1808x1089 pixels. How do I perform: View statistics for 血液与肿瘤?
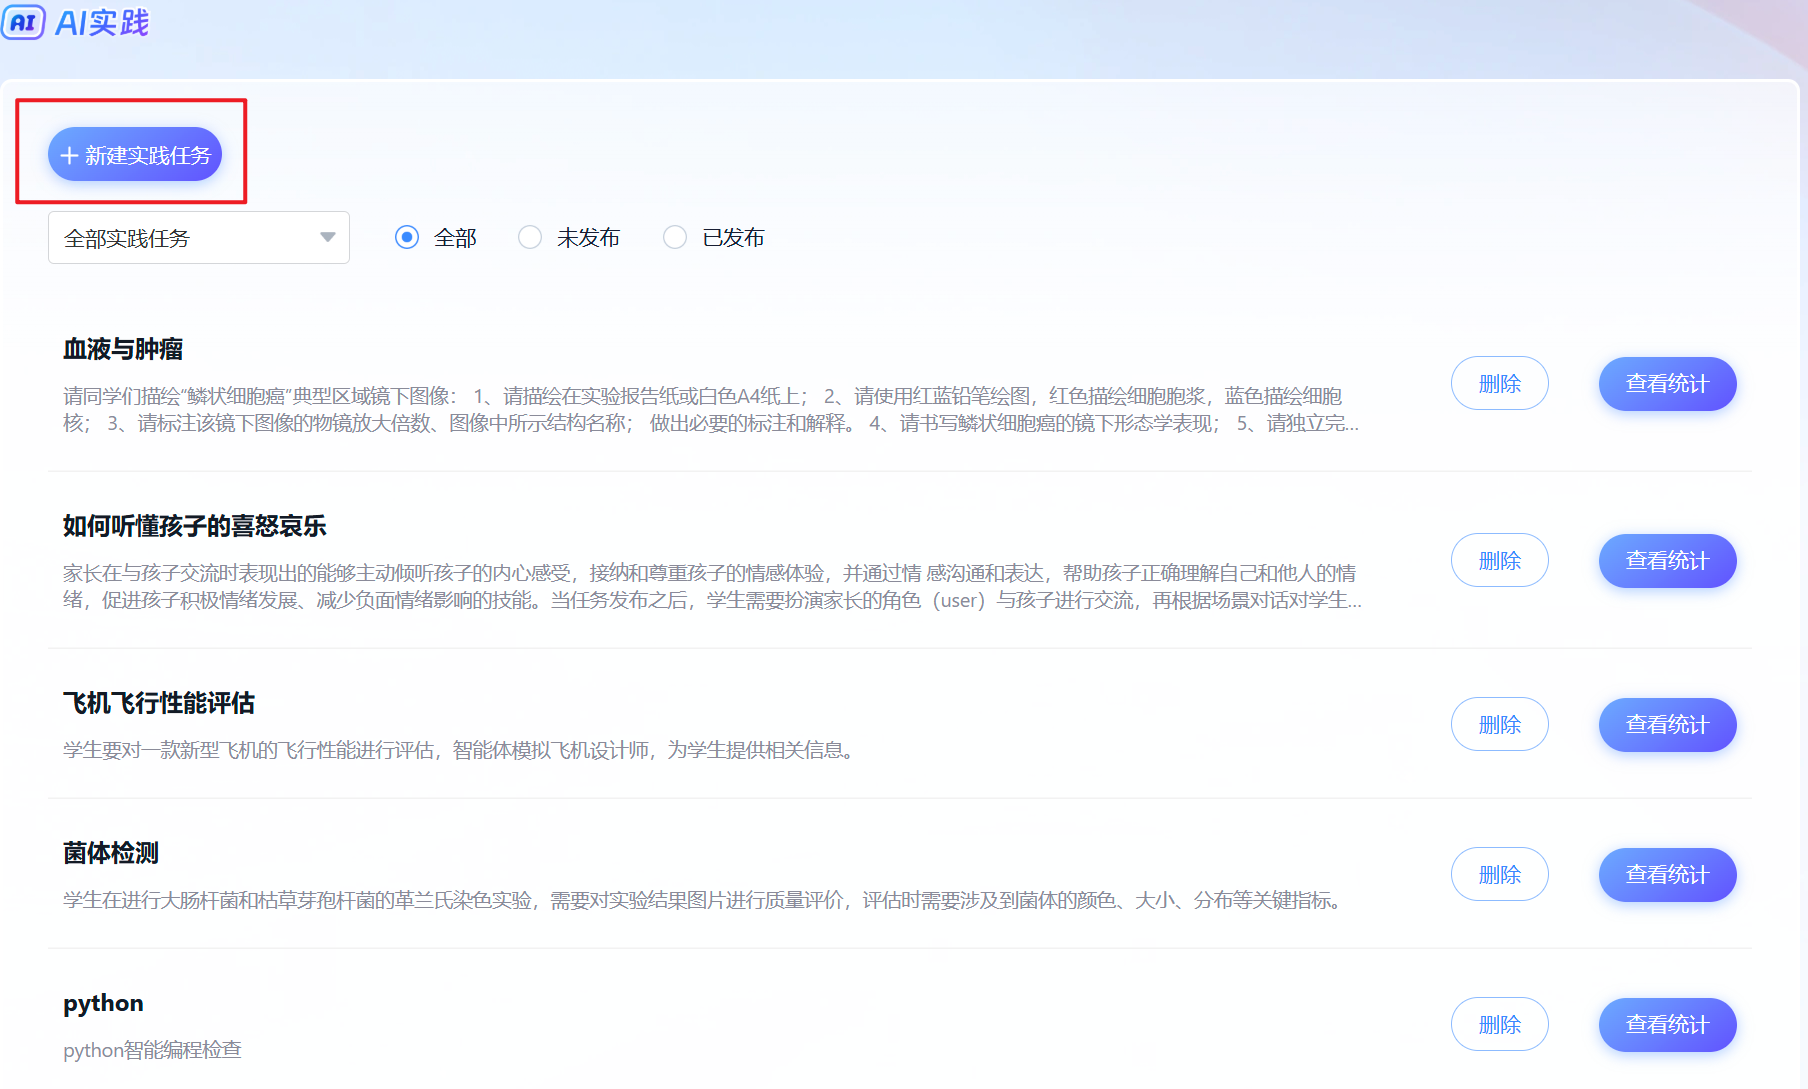(1667, 384)
